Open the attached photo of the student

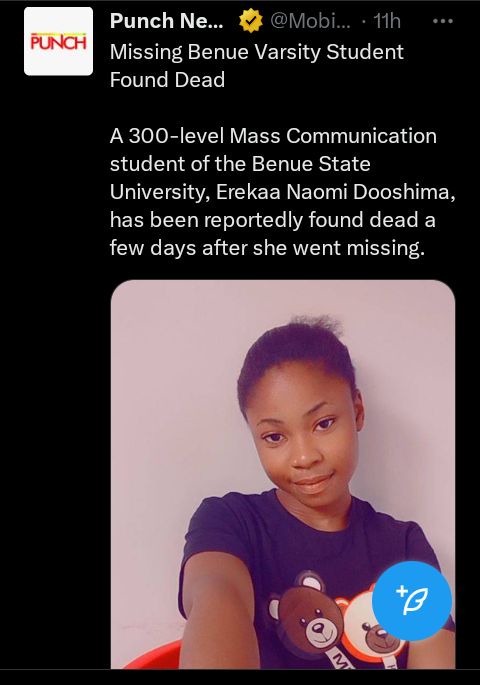283,474
